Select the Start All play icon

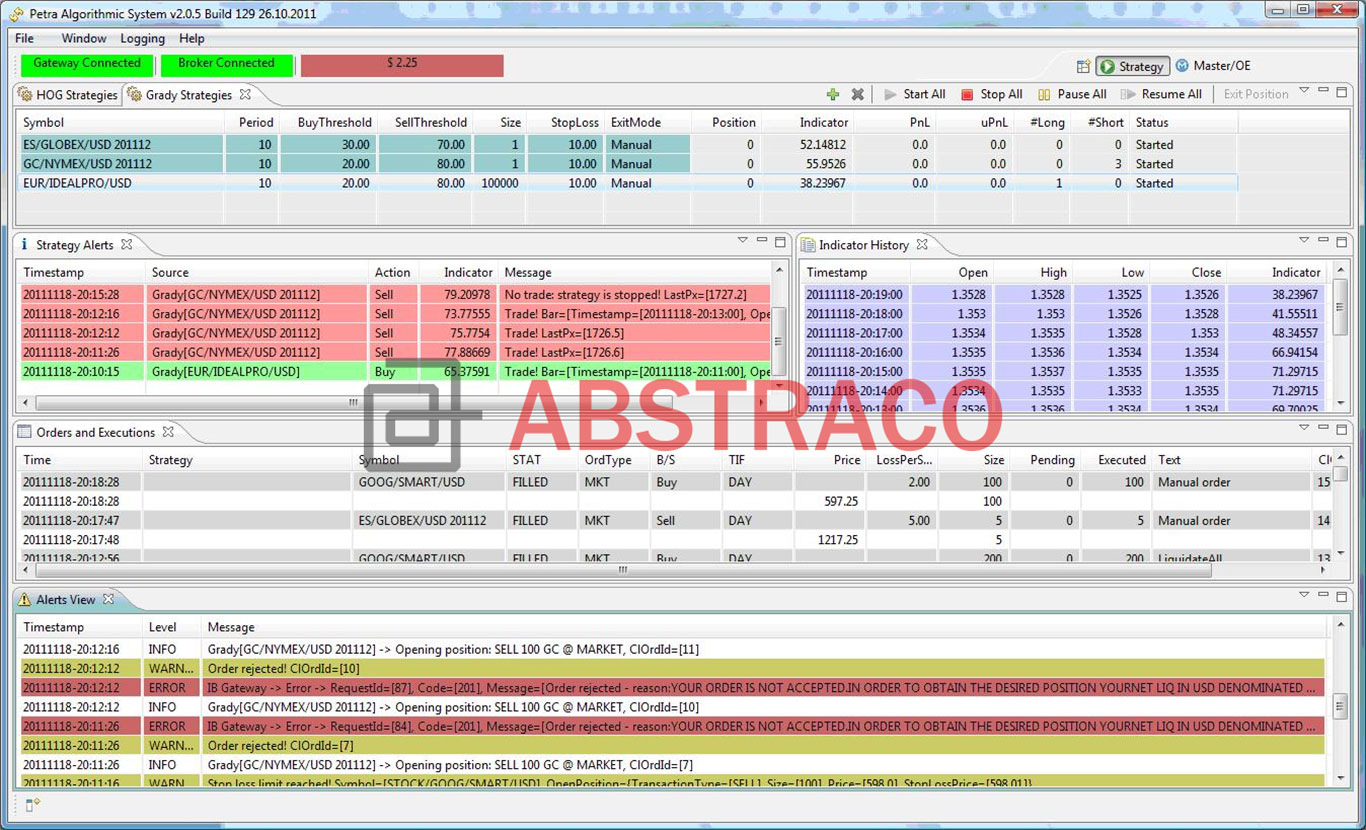pos(890,94)
